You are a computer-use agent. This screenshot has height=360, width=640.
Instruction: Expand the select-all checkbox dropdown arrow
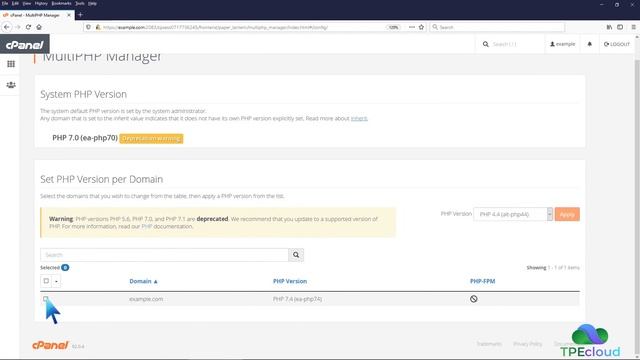(x=56, y=281)
